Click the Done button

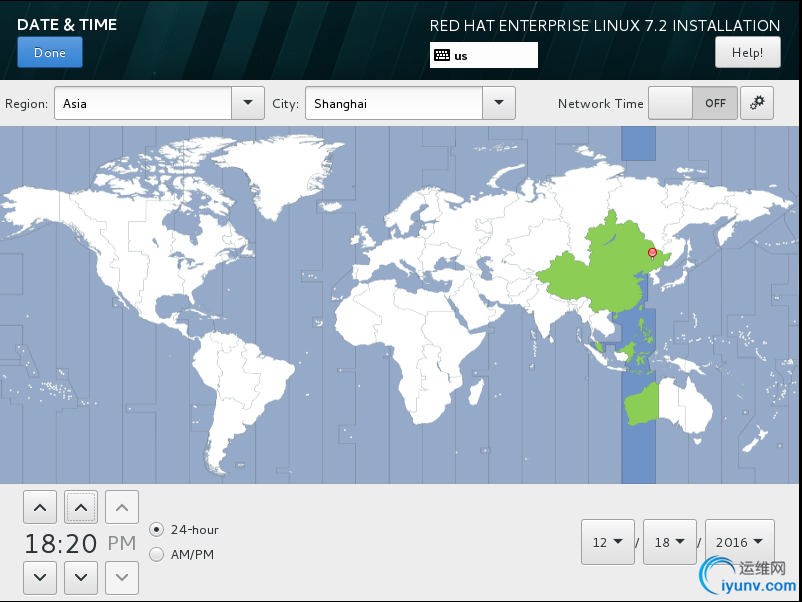pos(50,53)
